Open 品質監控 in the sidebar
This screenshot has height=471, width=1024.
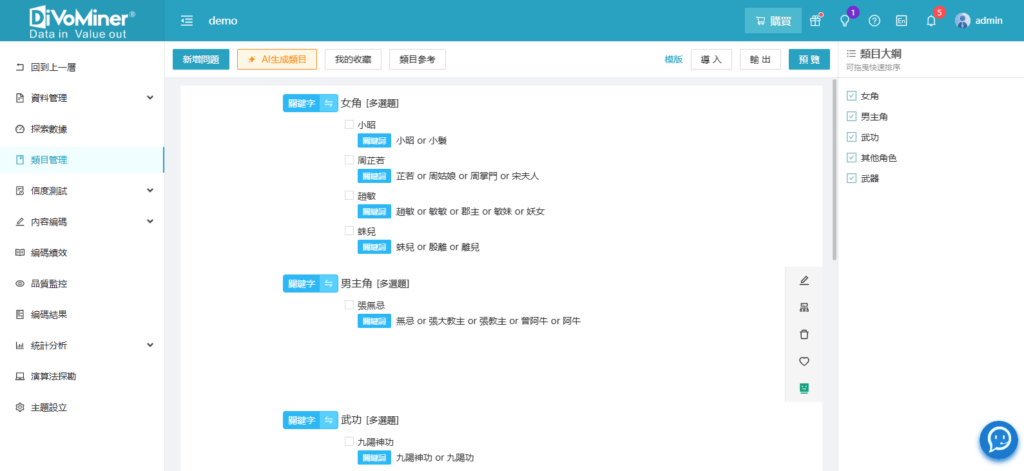48,284
